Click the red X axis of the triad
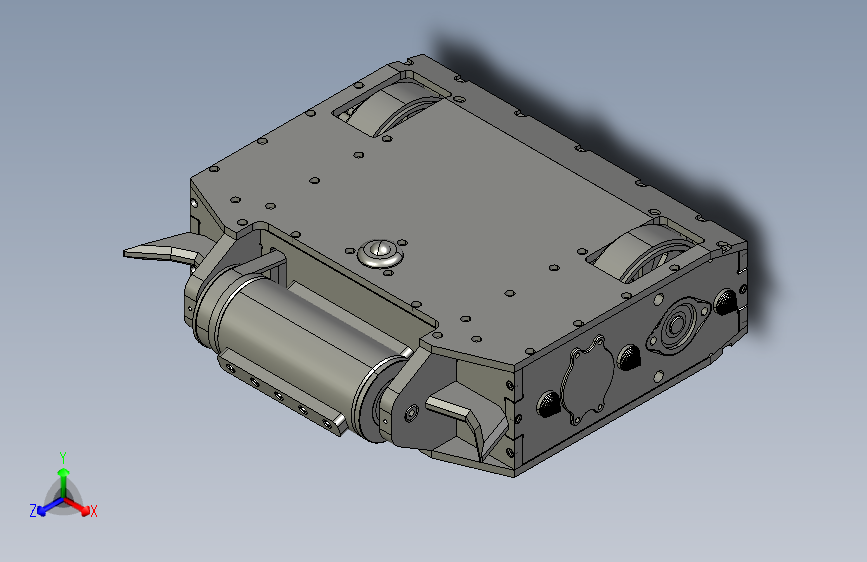The height and width of the screenshot is (562, 867). click(x=80, y=507)
